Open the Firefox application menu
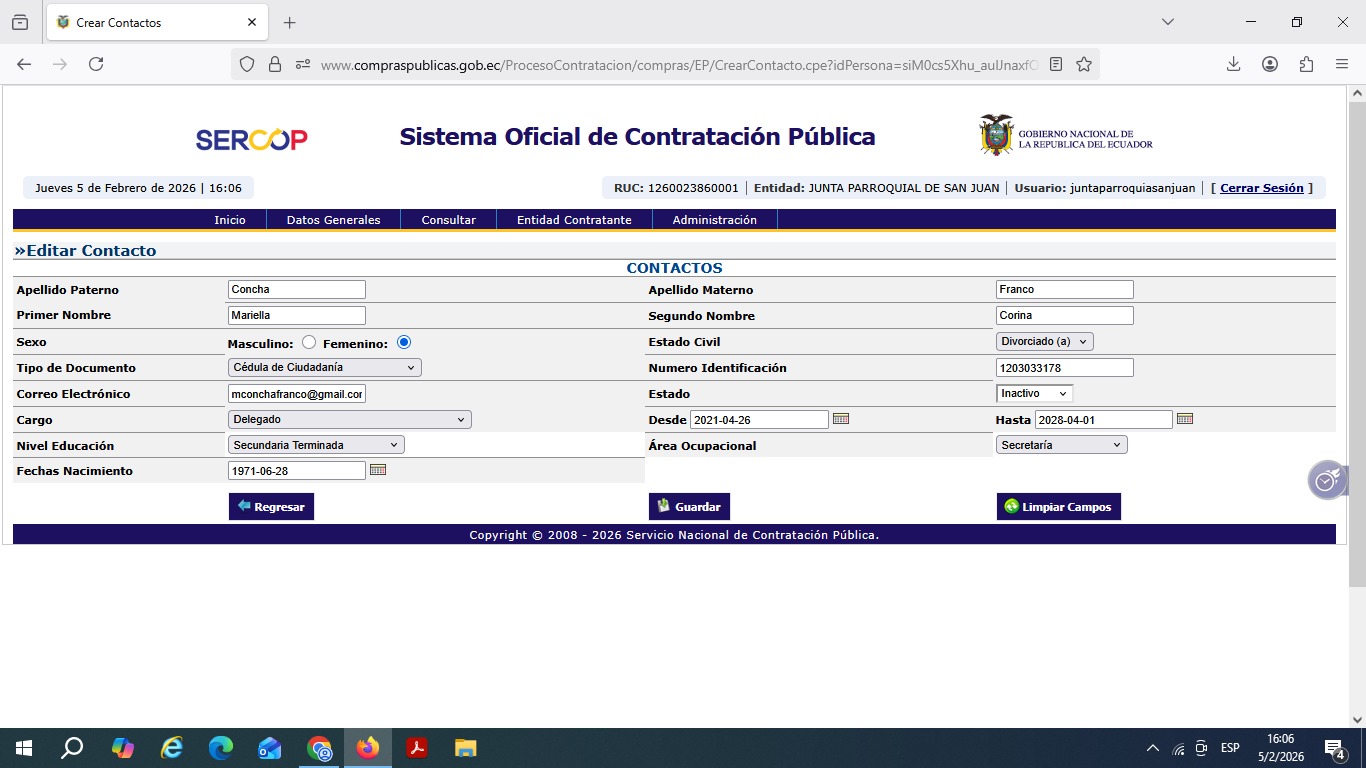 click(1342, 64)
